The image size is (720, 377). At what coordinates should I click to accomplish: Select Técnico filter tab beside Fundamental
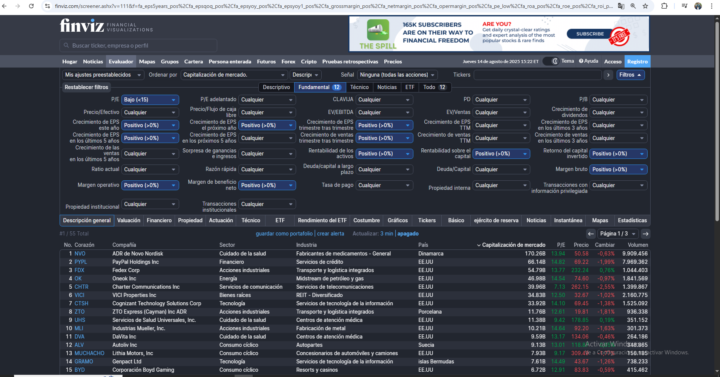(359, 87)
